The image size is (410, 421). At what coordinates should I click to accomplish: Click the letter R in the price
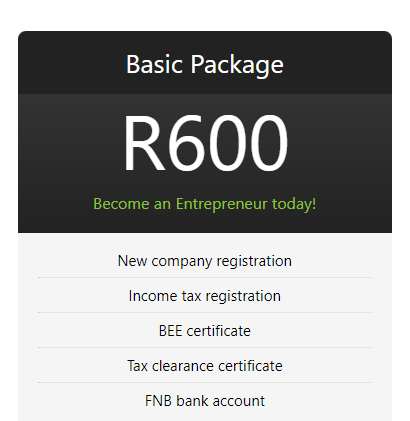(x=144, y=143)
